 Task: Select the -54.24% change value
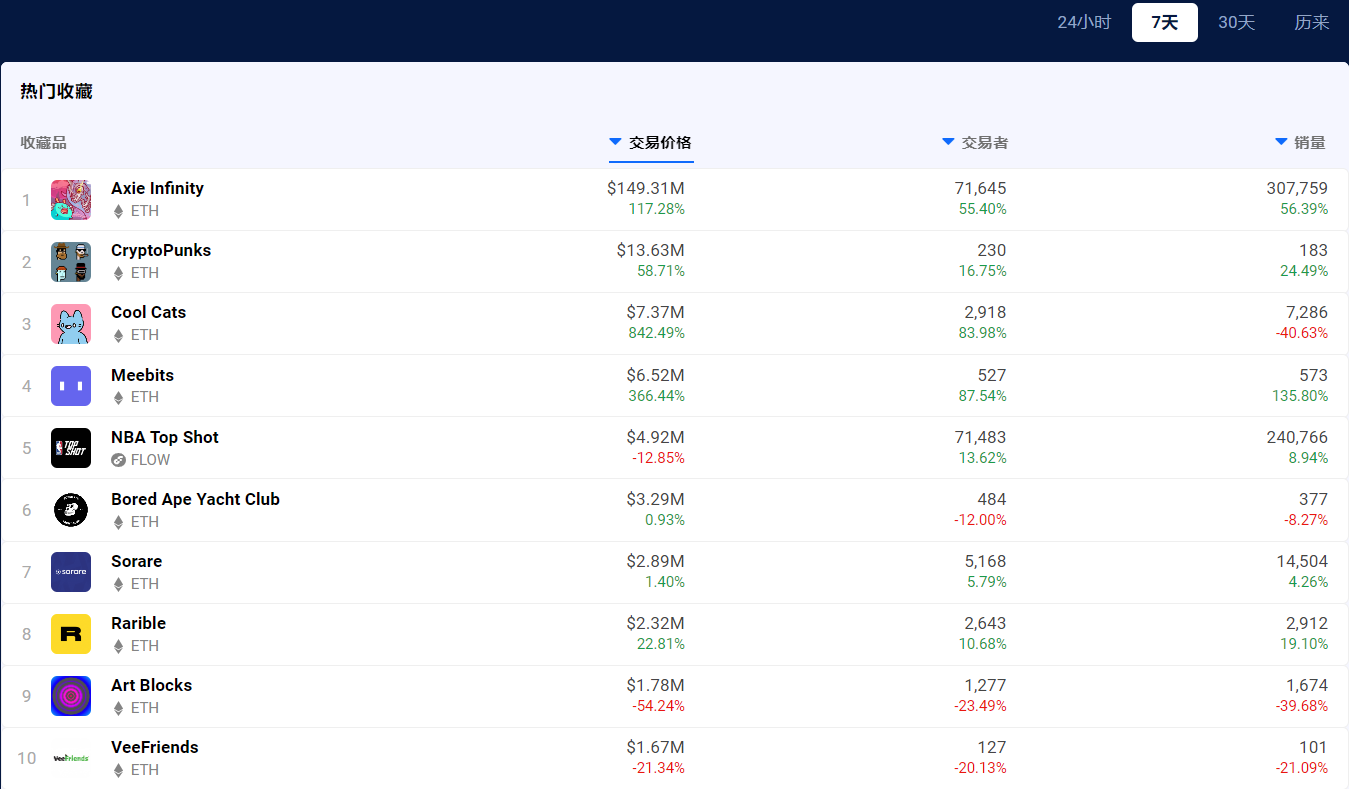(658, 706)
